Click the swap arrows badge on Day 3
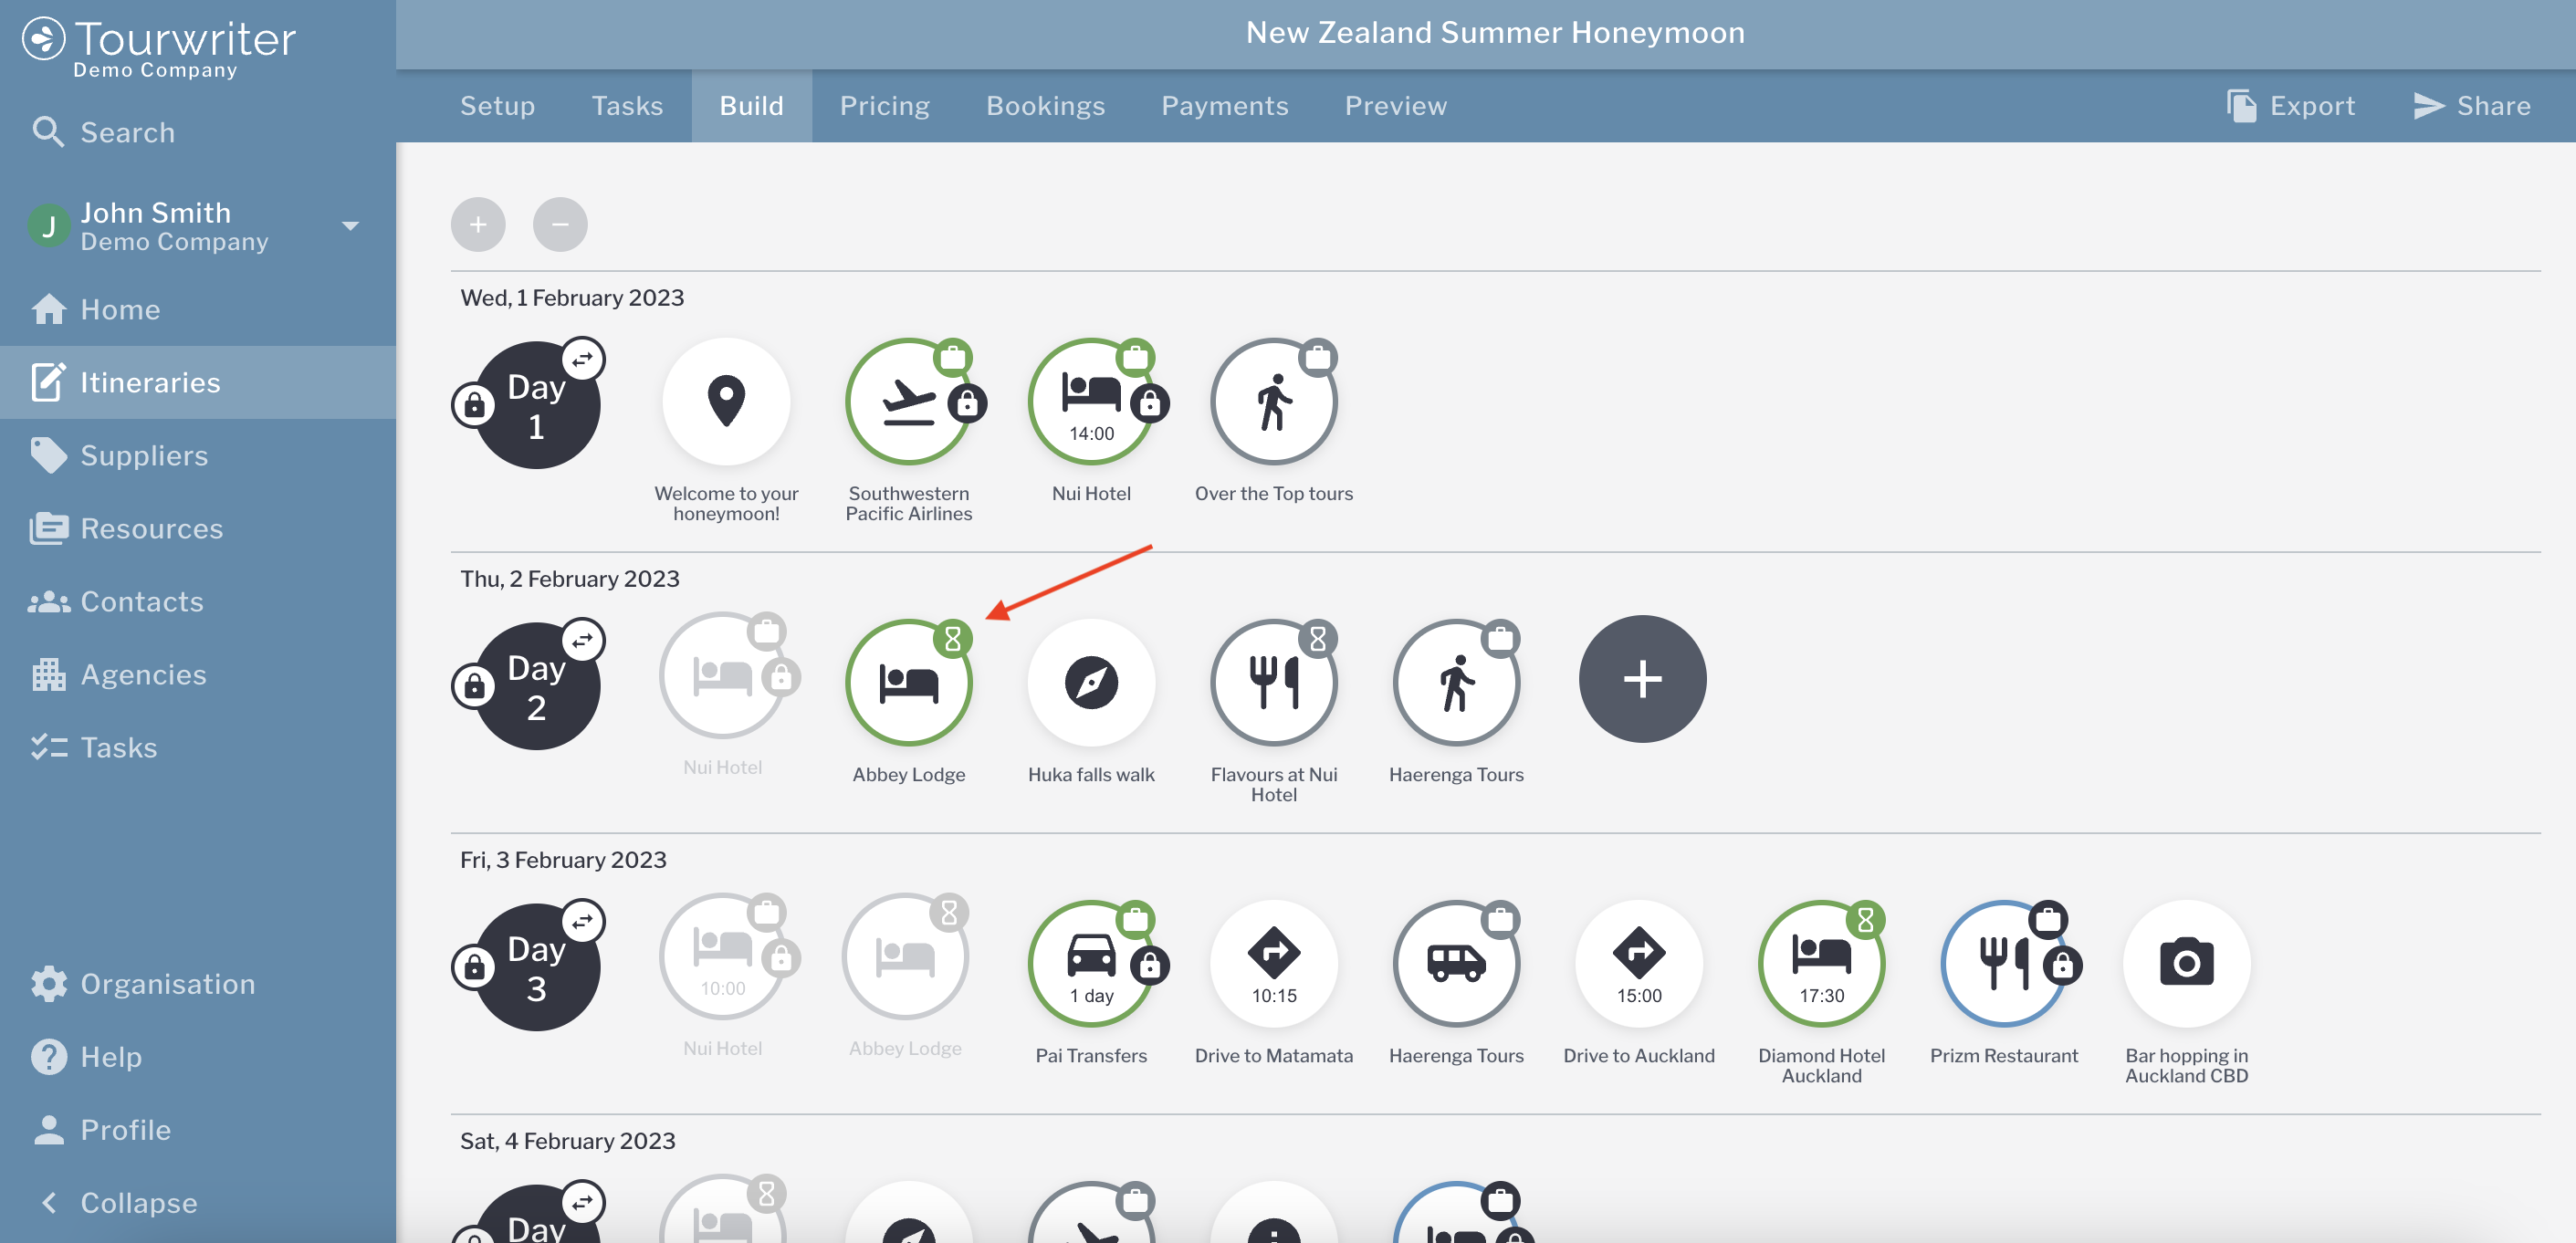This screenshot has width=2576, height=1243. point(582,921)
